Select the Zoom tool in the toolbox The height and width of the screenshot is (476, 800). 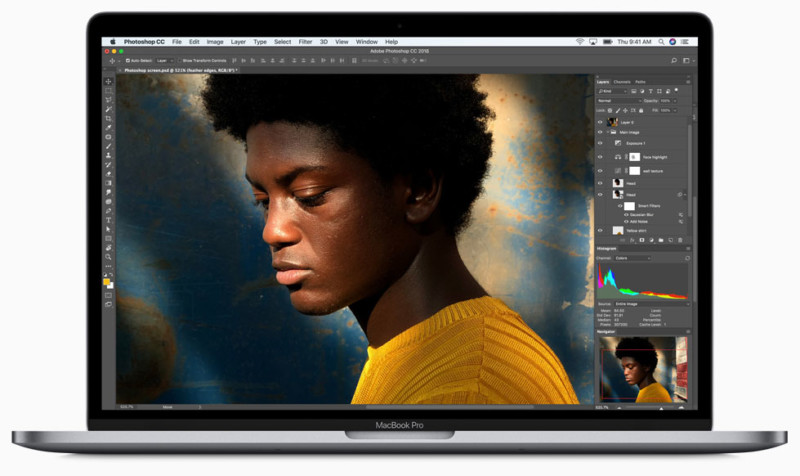coord(108,257)
